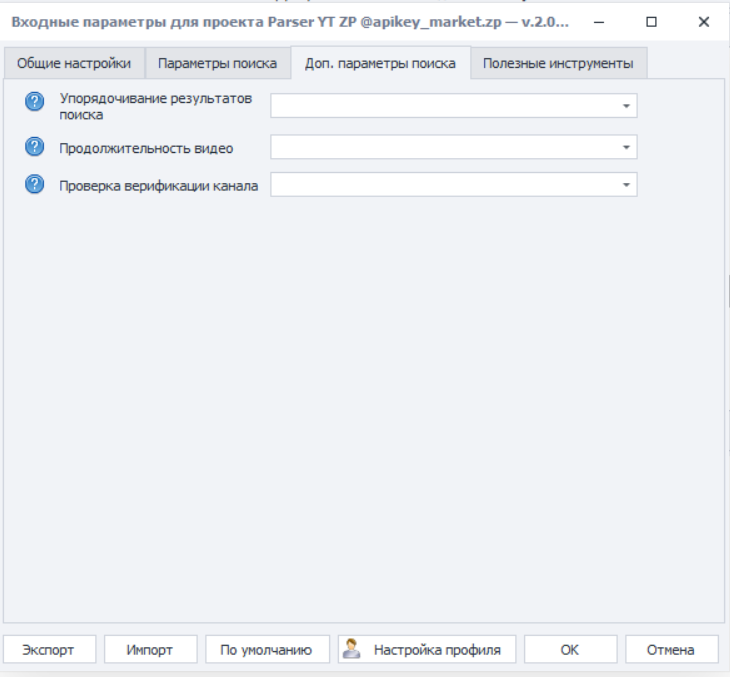730x677 pixels.
Task: Click the Импорт button
Action: tap(149, 650)
